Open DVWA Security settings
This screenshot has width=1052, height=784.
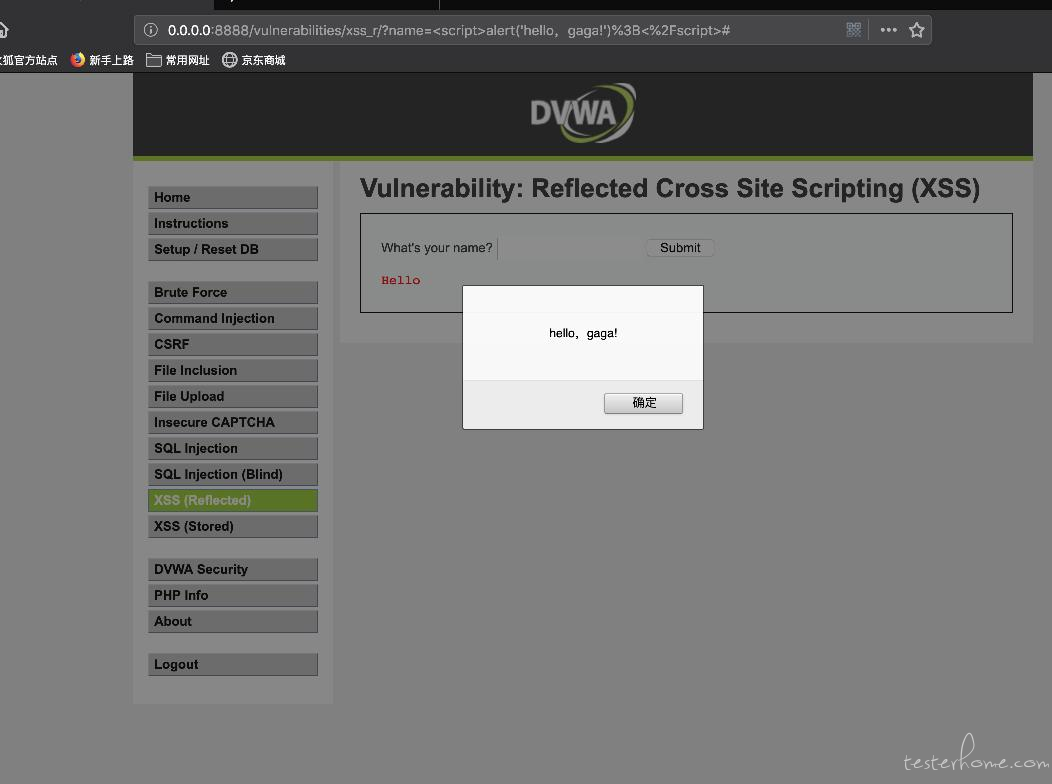pos(233,569)
